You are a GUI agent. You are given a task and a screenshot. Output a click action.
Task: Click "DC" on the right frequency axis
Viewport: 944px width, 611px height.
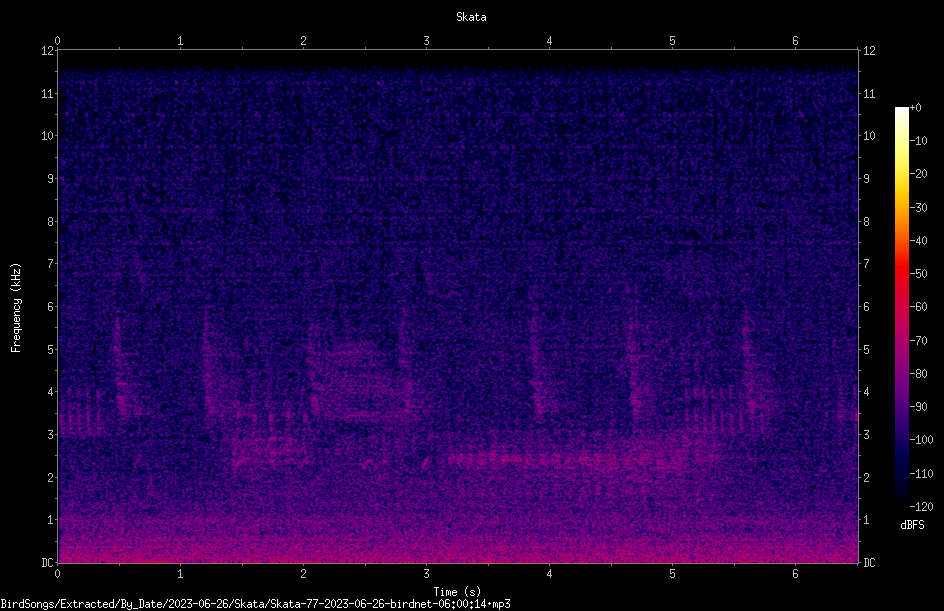pos(869,563)
